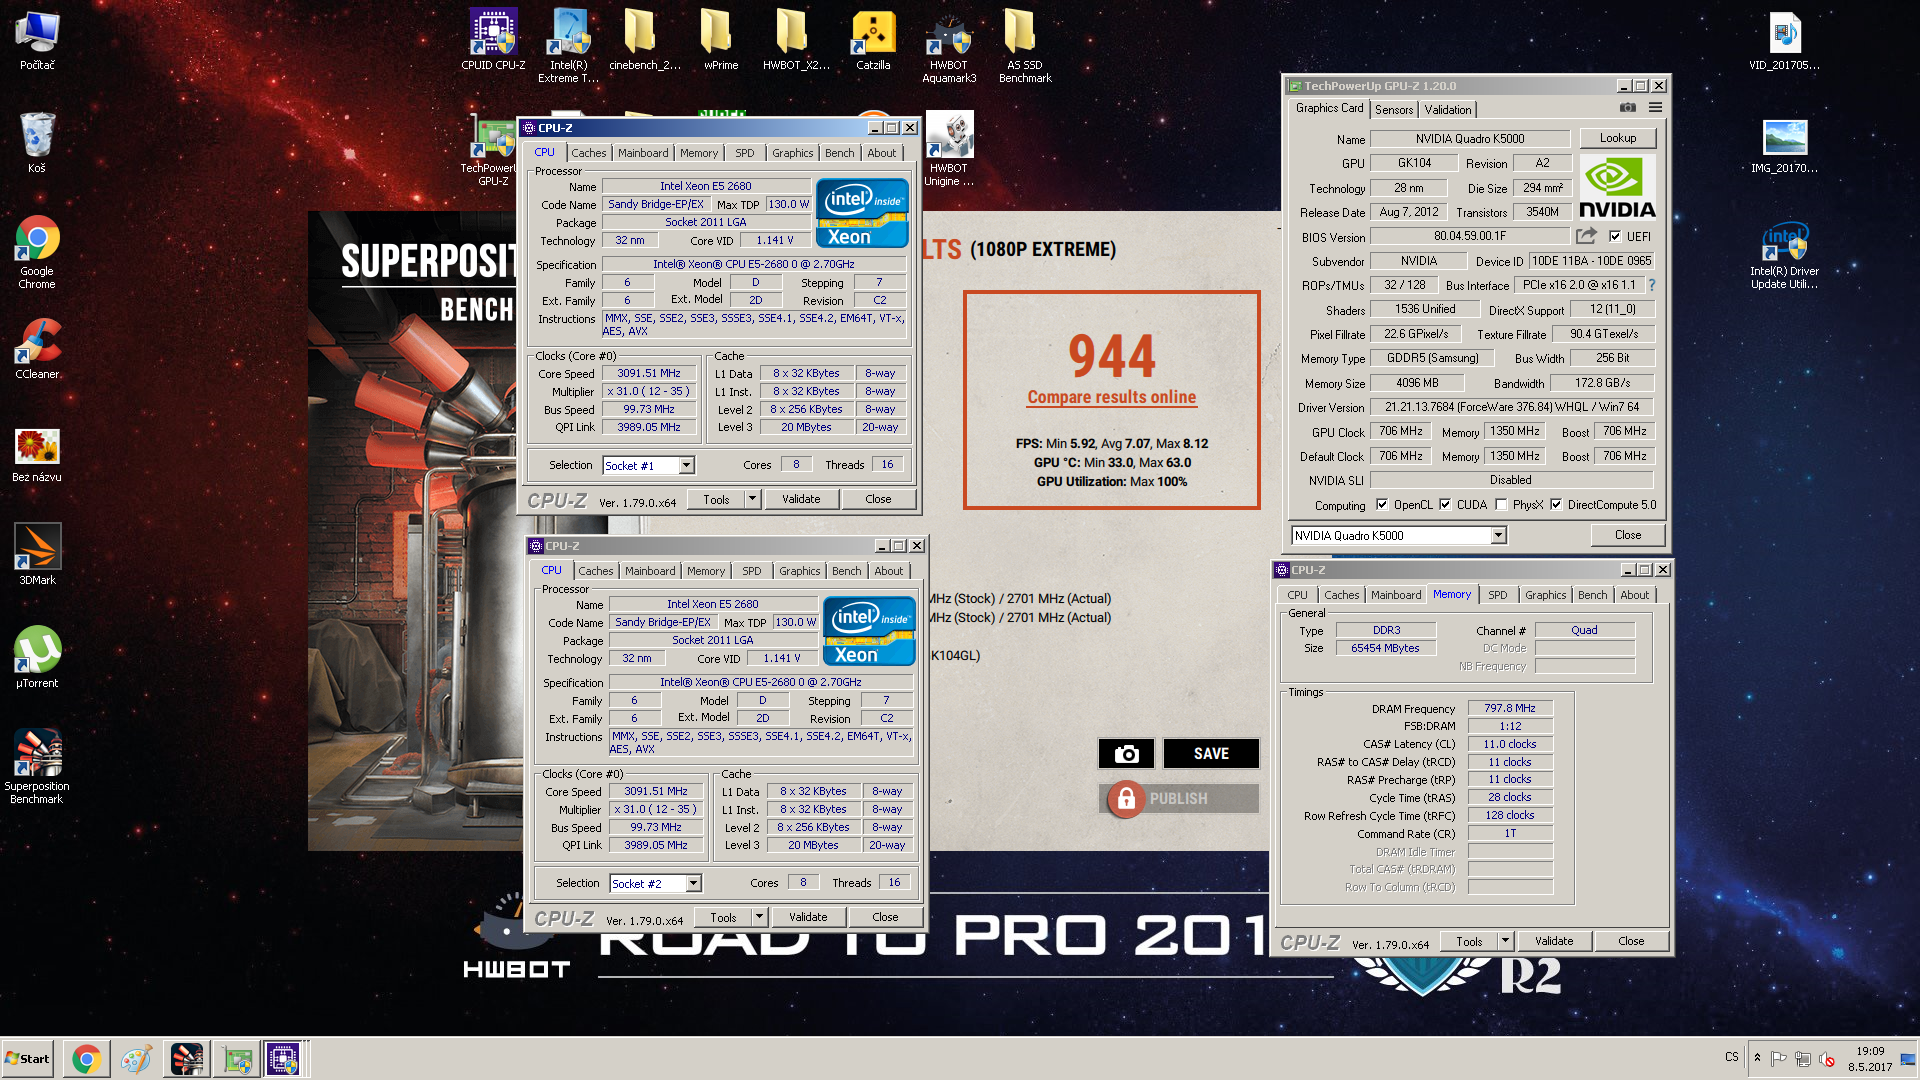Click the CS language indicator in tray
Screen dimensions: 1920x1080
tap(1732, 1057)
